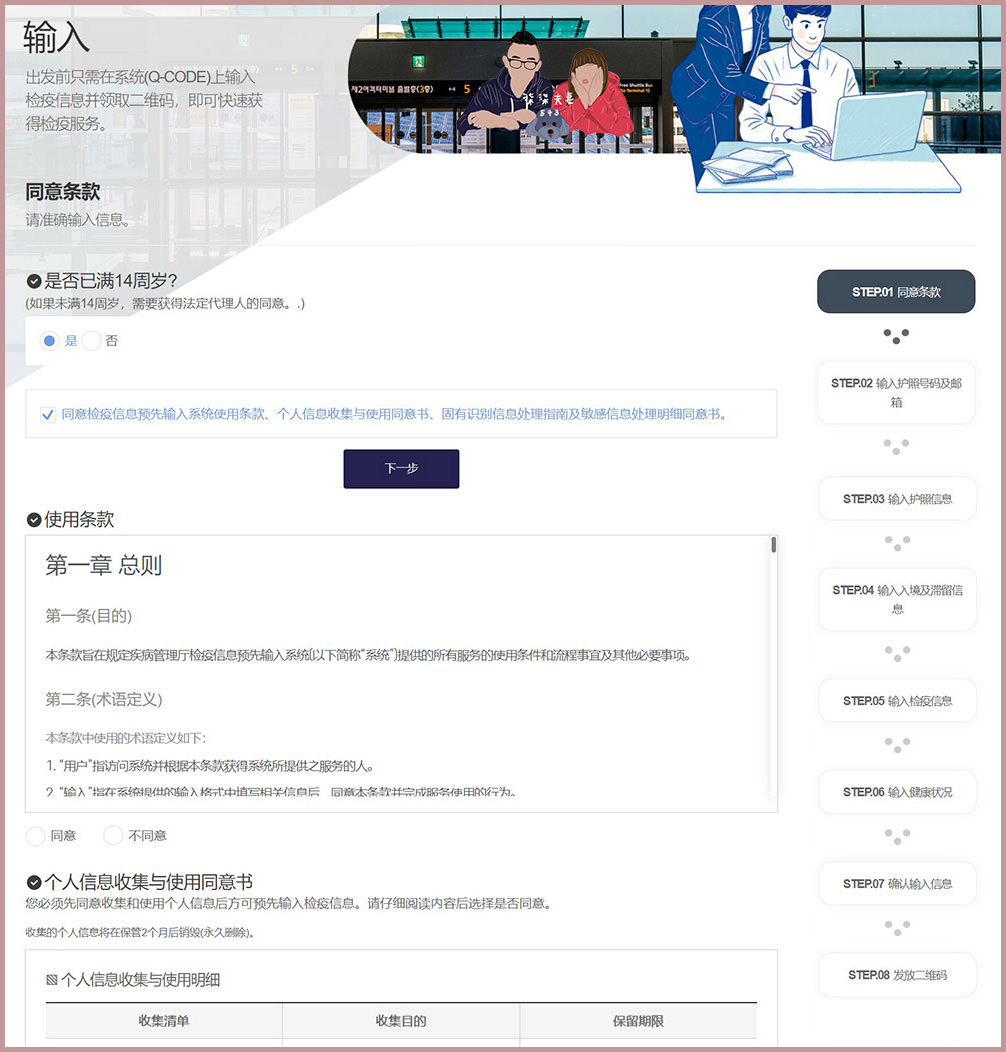Select 否 radio for age 14 question
The height and width of the screenshot is (1052, 1006).
tap(91, 341)
